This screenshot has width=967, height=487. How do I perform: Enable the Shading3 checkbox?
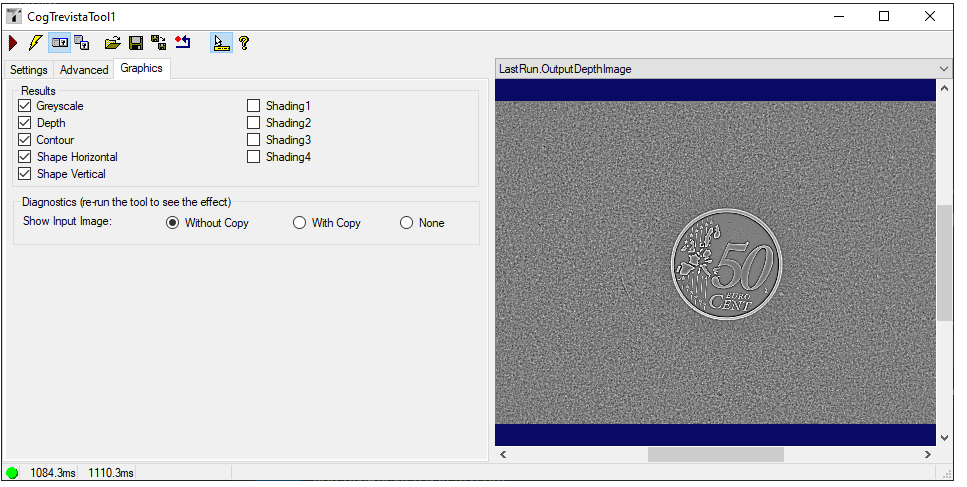253,140
